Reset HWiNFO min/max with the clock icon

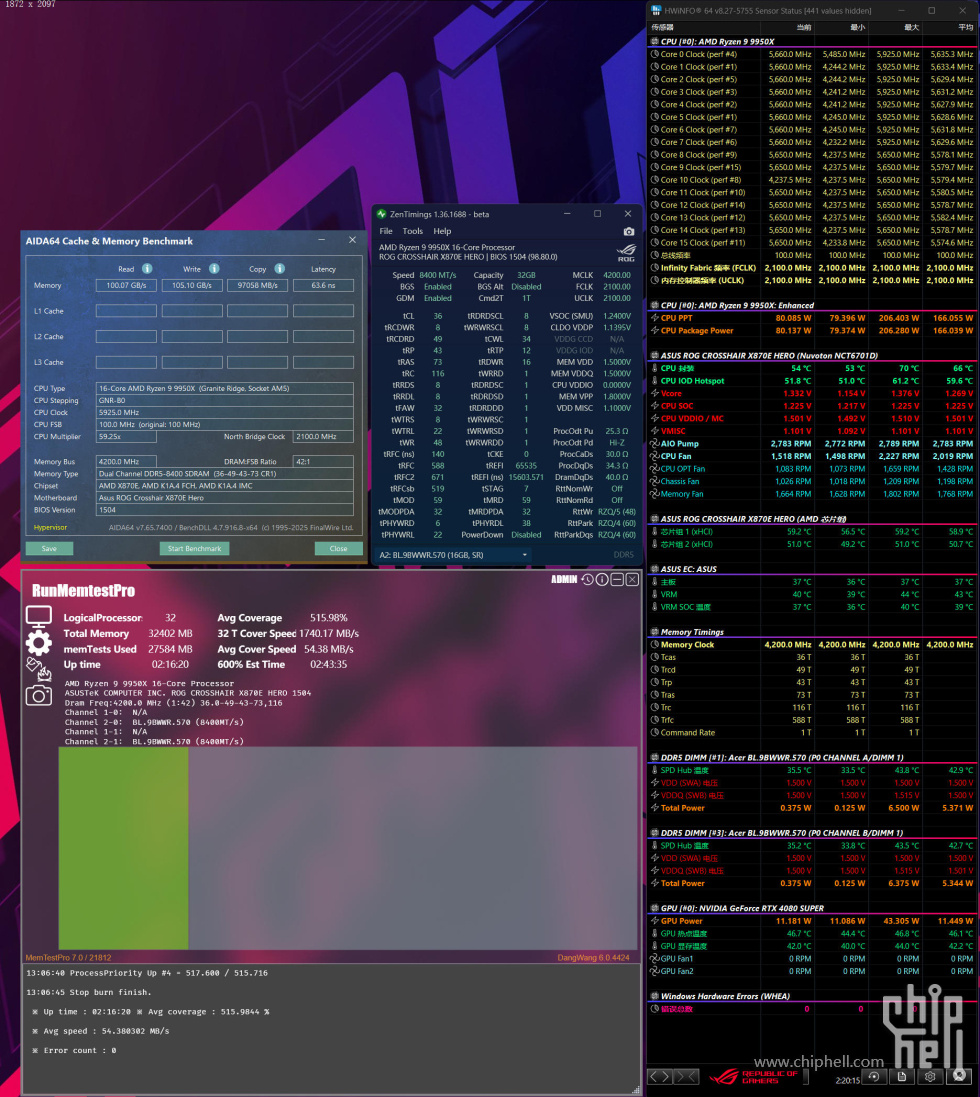(874, 1077)
